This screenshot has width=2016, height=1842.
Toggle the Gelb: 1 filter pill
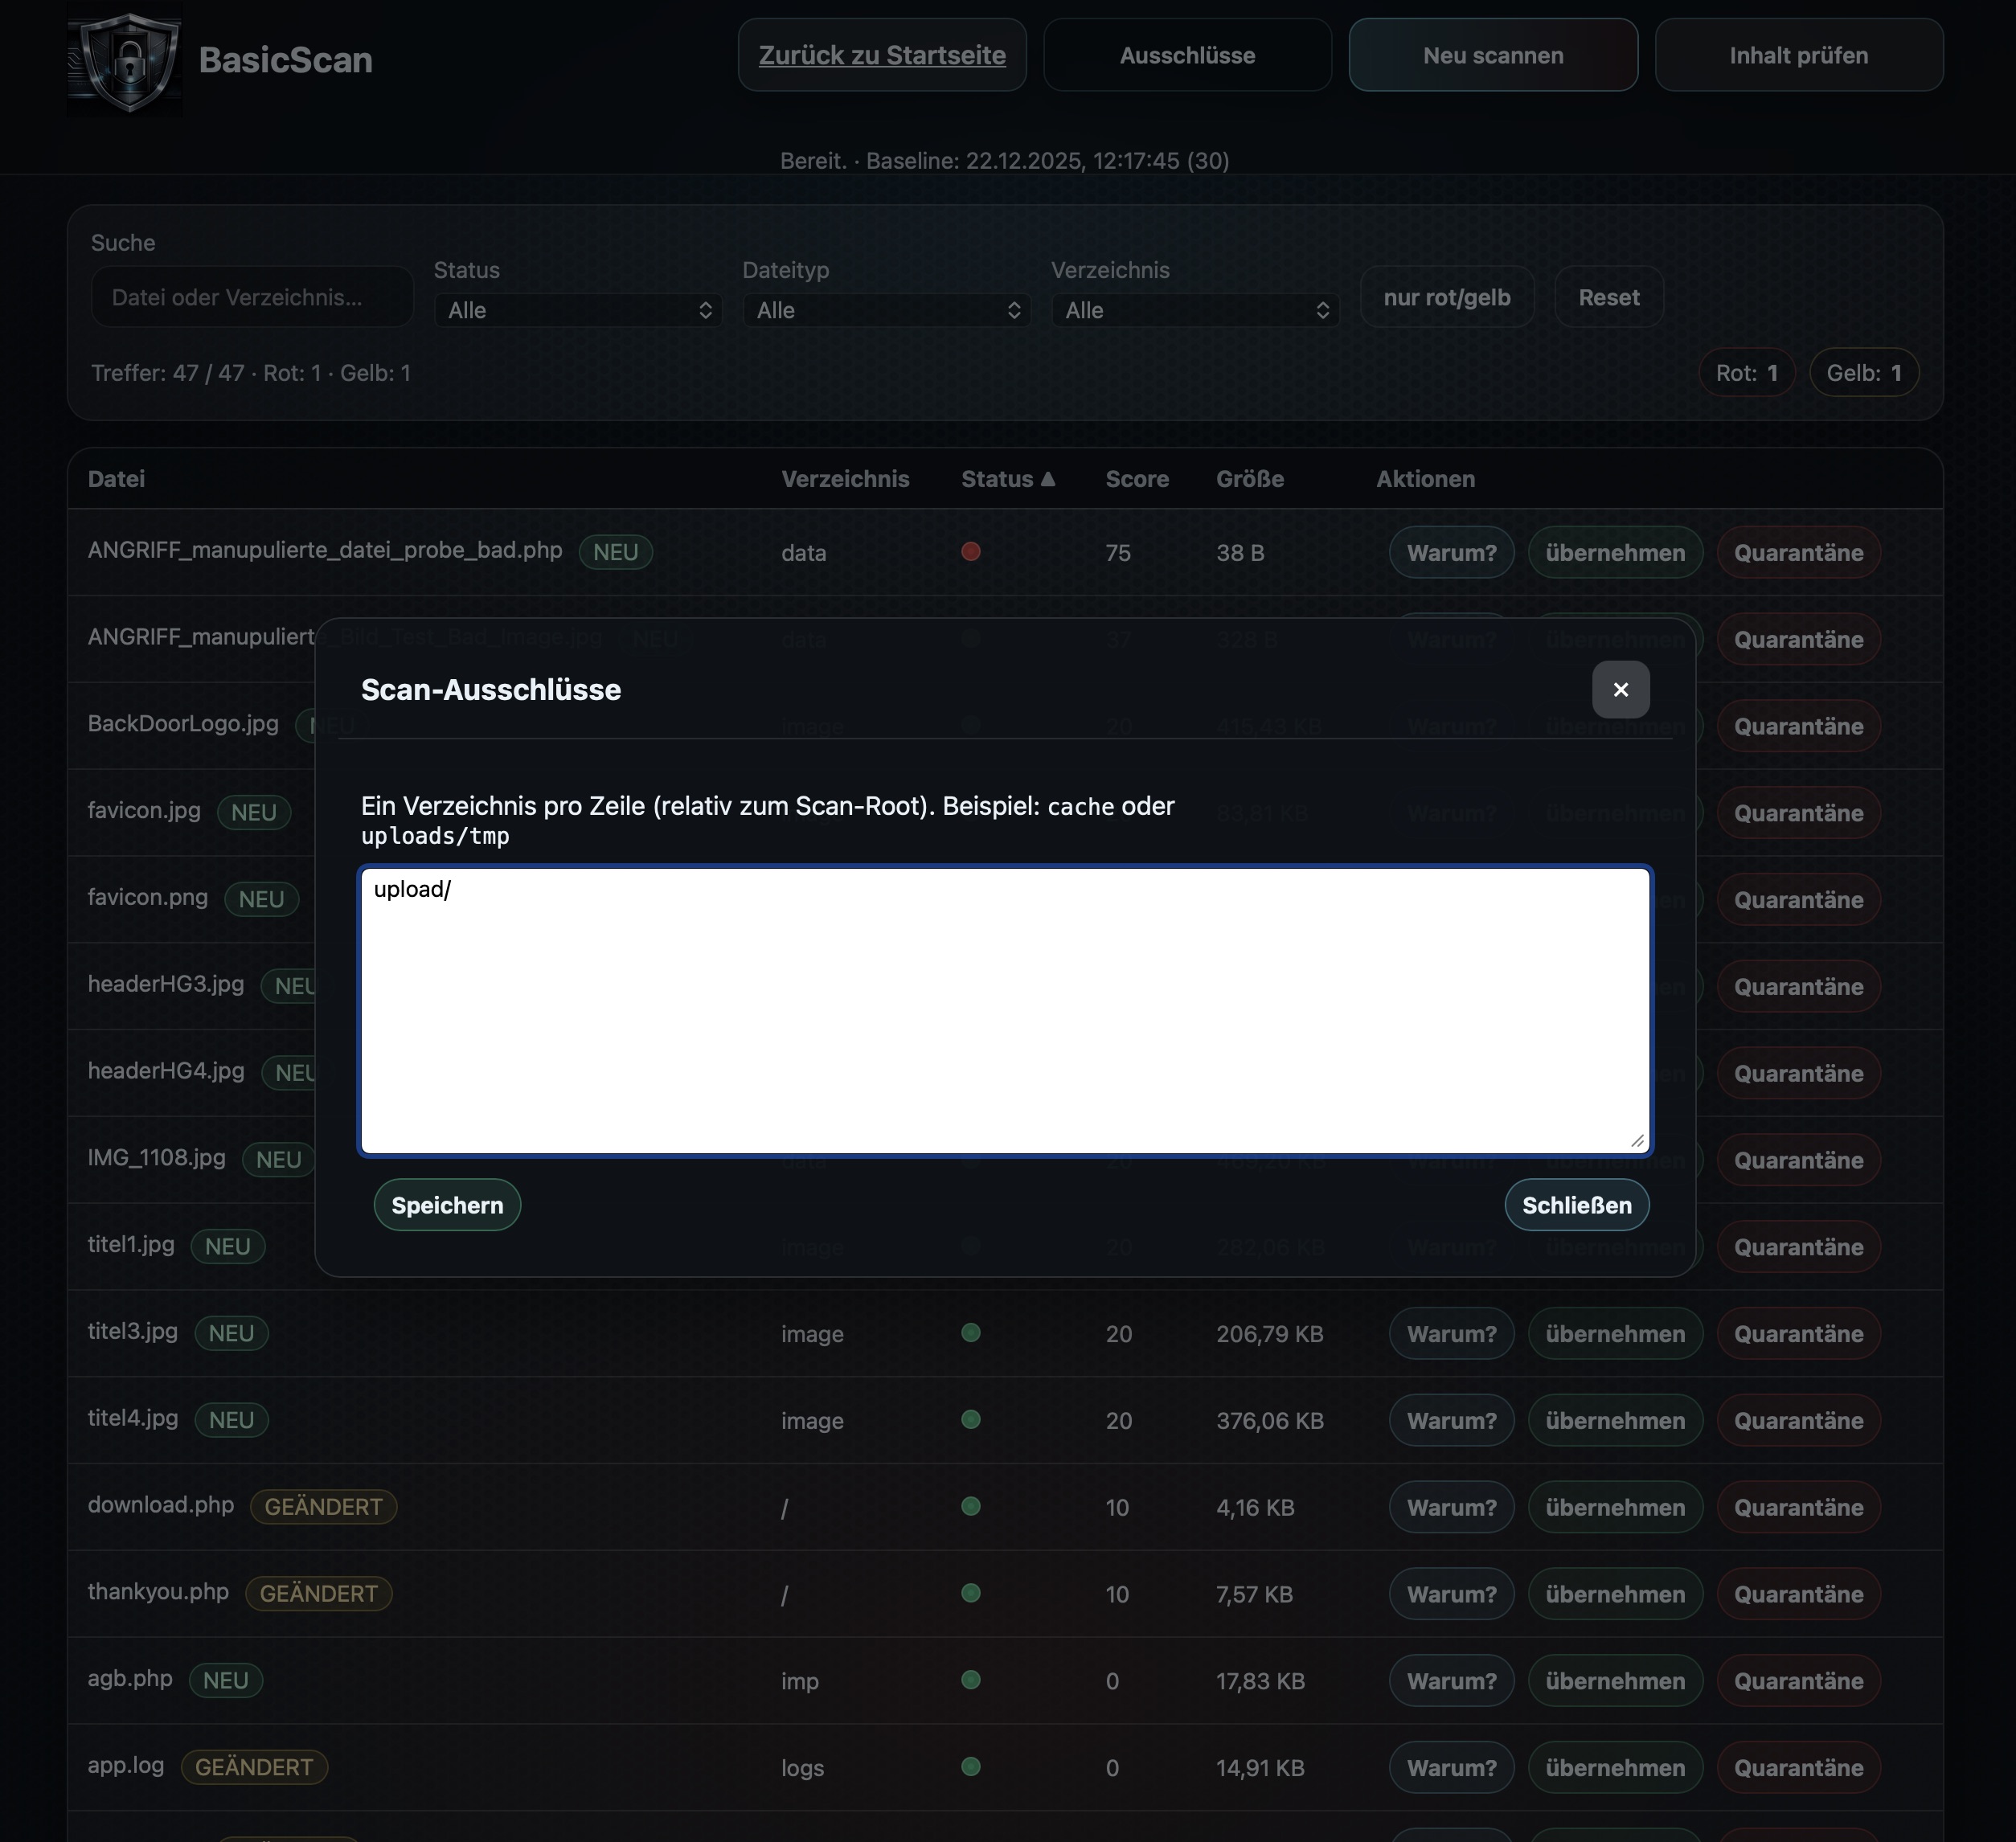click(x=1863, y=373)
